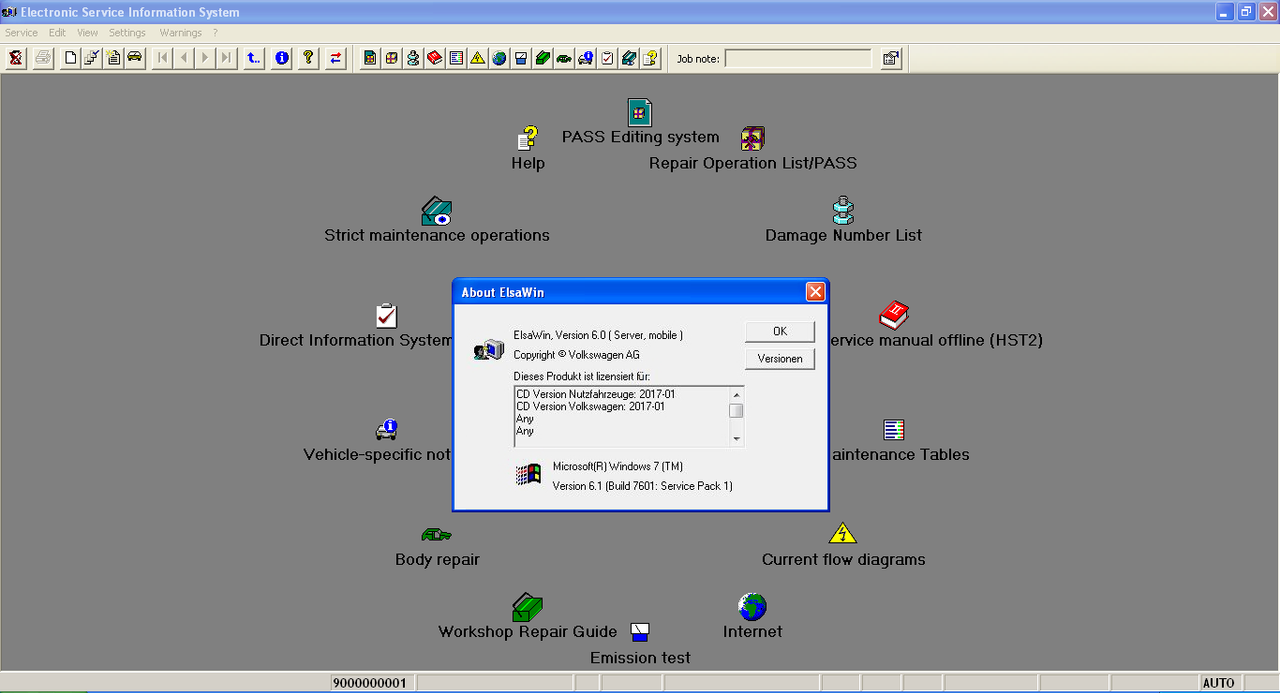
Task: Click the license list scrollbar thumb
Action: point(736,410)
